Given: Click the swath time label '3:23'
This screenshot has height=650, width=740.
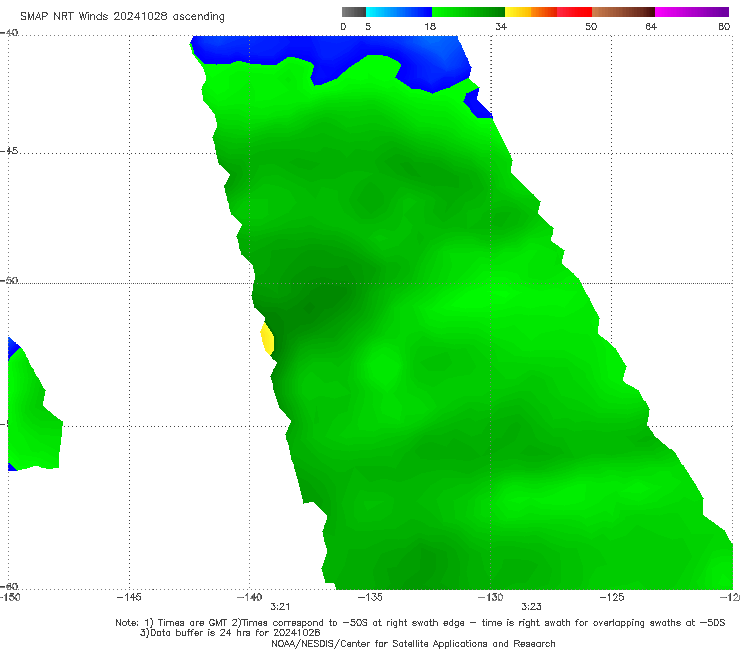Looking at the screenshot, I should (531, 607).
